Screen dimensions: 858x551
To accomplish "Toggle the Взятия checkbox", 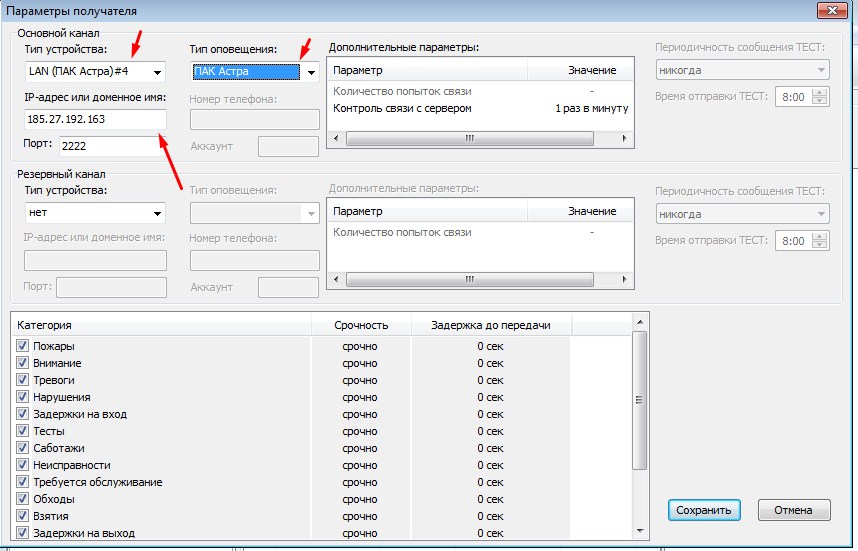I will click(22, 515).
